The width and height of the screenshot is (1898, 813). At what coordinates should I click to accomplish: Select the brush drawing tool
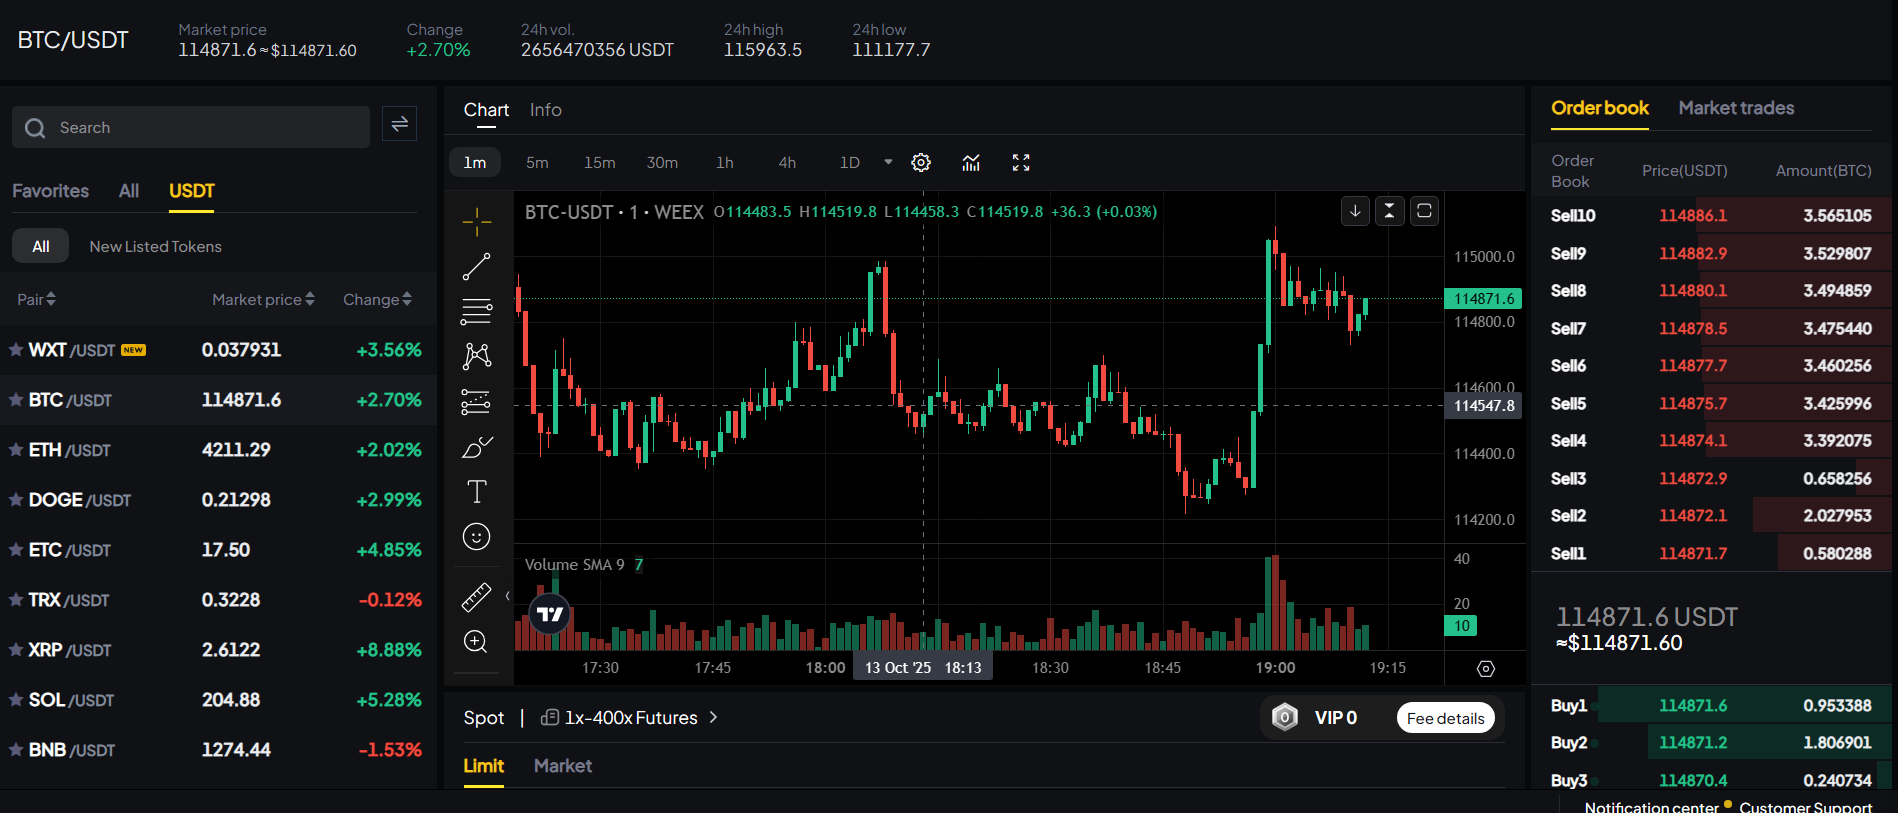[x=476, y=446]
